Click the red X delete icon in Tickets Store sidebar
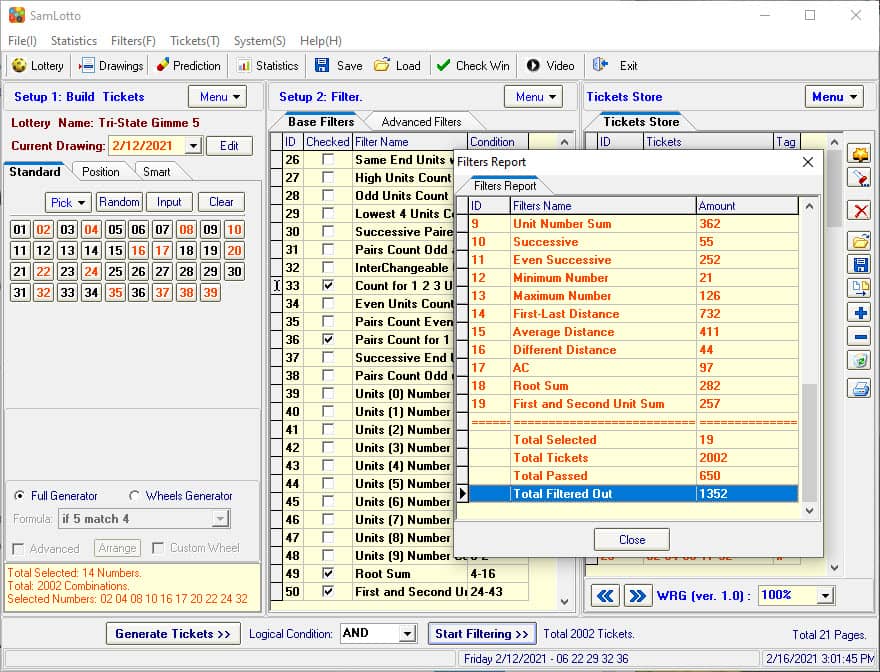 click(860, 211)
